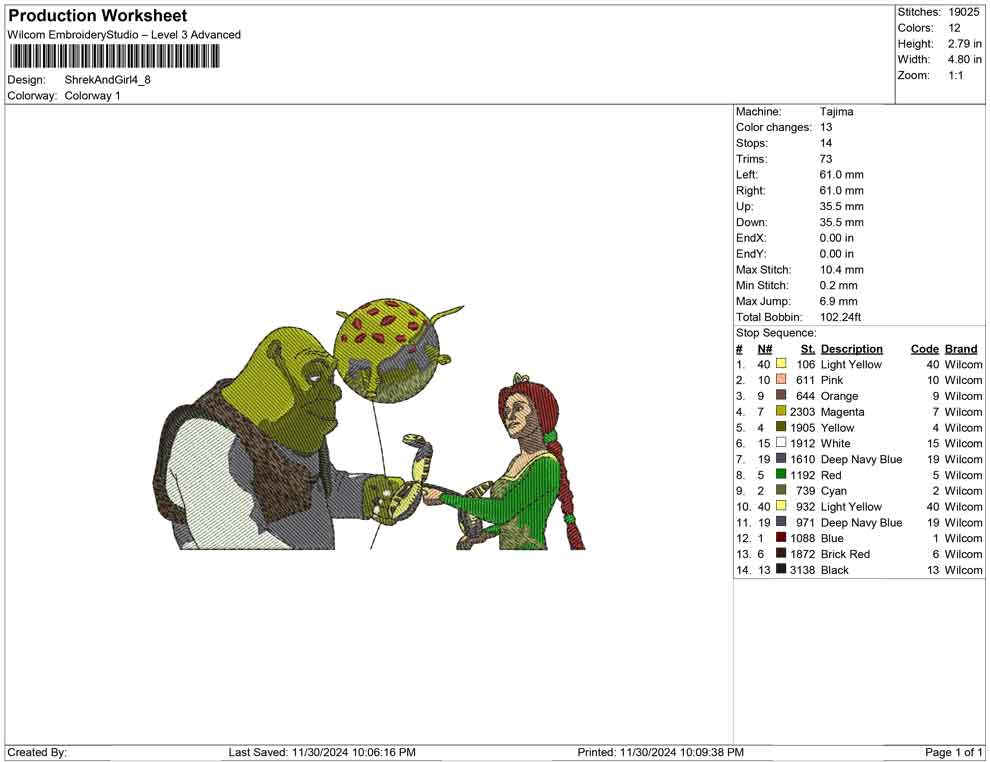990x762 pixels.
Task: Click the Light Yellow swatch in row 1
Action: click(x=781, y=364)
